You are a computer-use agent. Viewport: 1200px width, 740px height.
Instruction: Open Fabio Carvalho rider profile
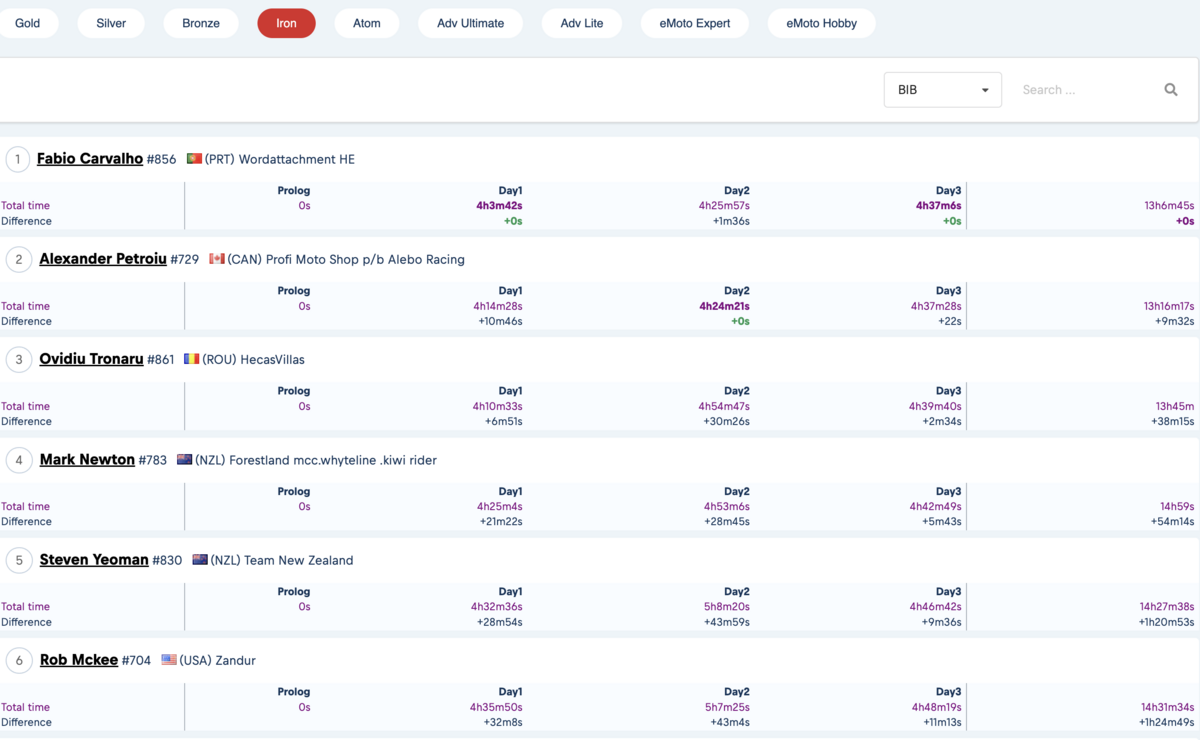coord(90,159)
